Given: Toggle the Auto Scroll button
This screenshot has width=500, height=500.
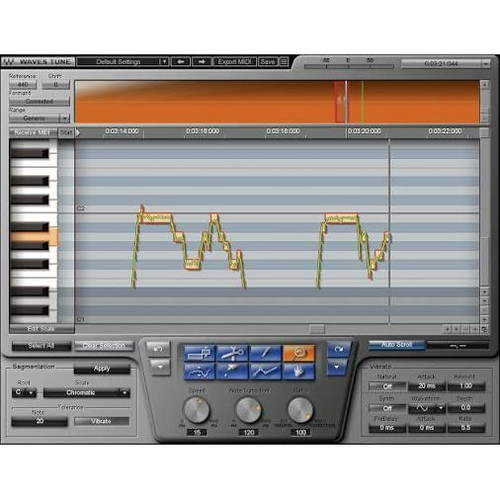Looking at the screenshot, I should click(397, 345).
